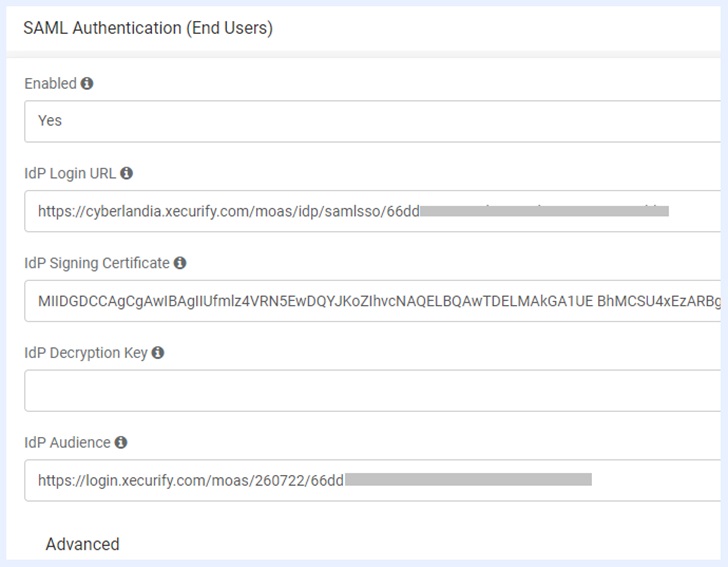This screenshot has height=567, width=728.
Task: Click the redacted part of the Login URL
Action: 543,211
